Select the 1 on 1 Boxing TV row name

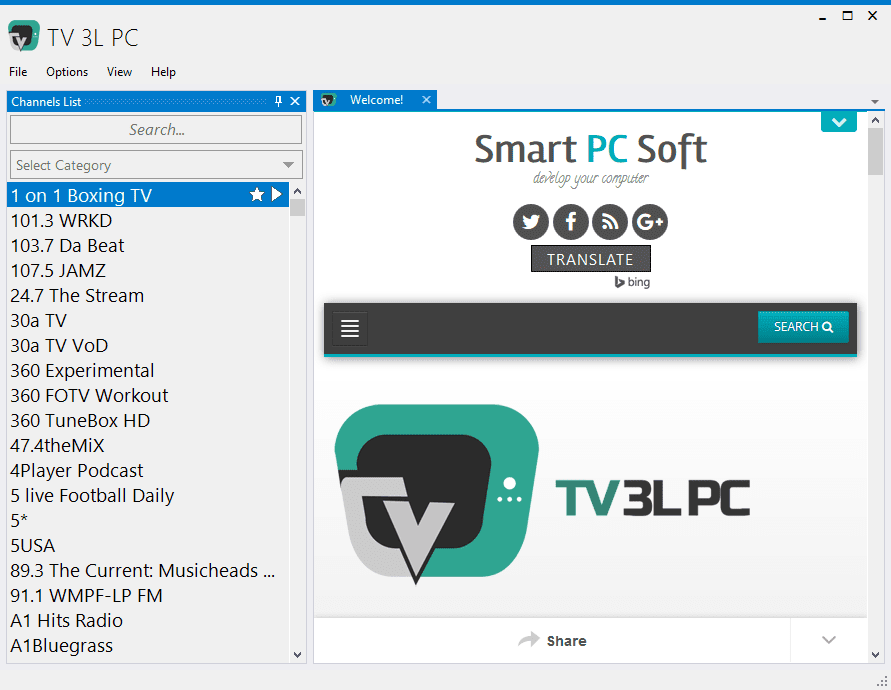(x=81, y=196)
